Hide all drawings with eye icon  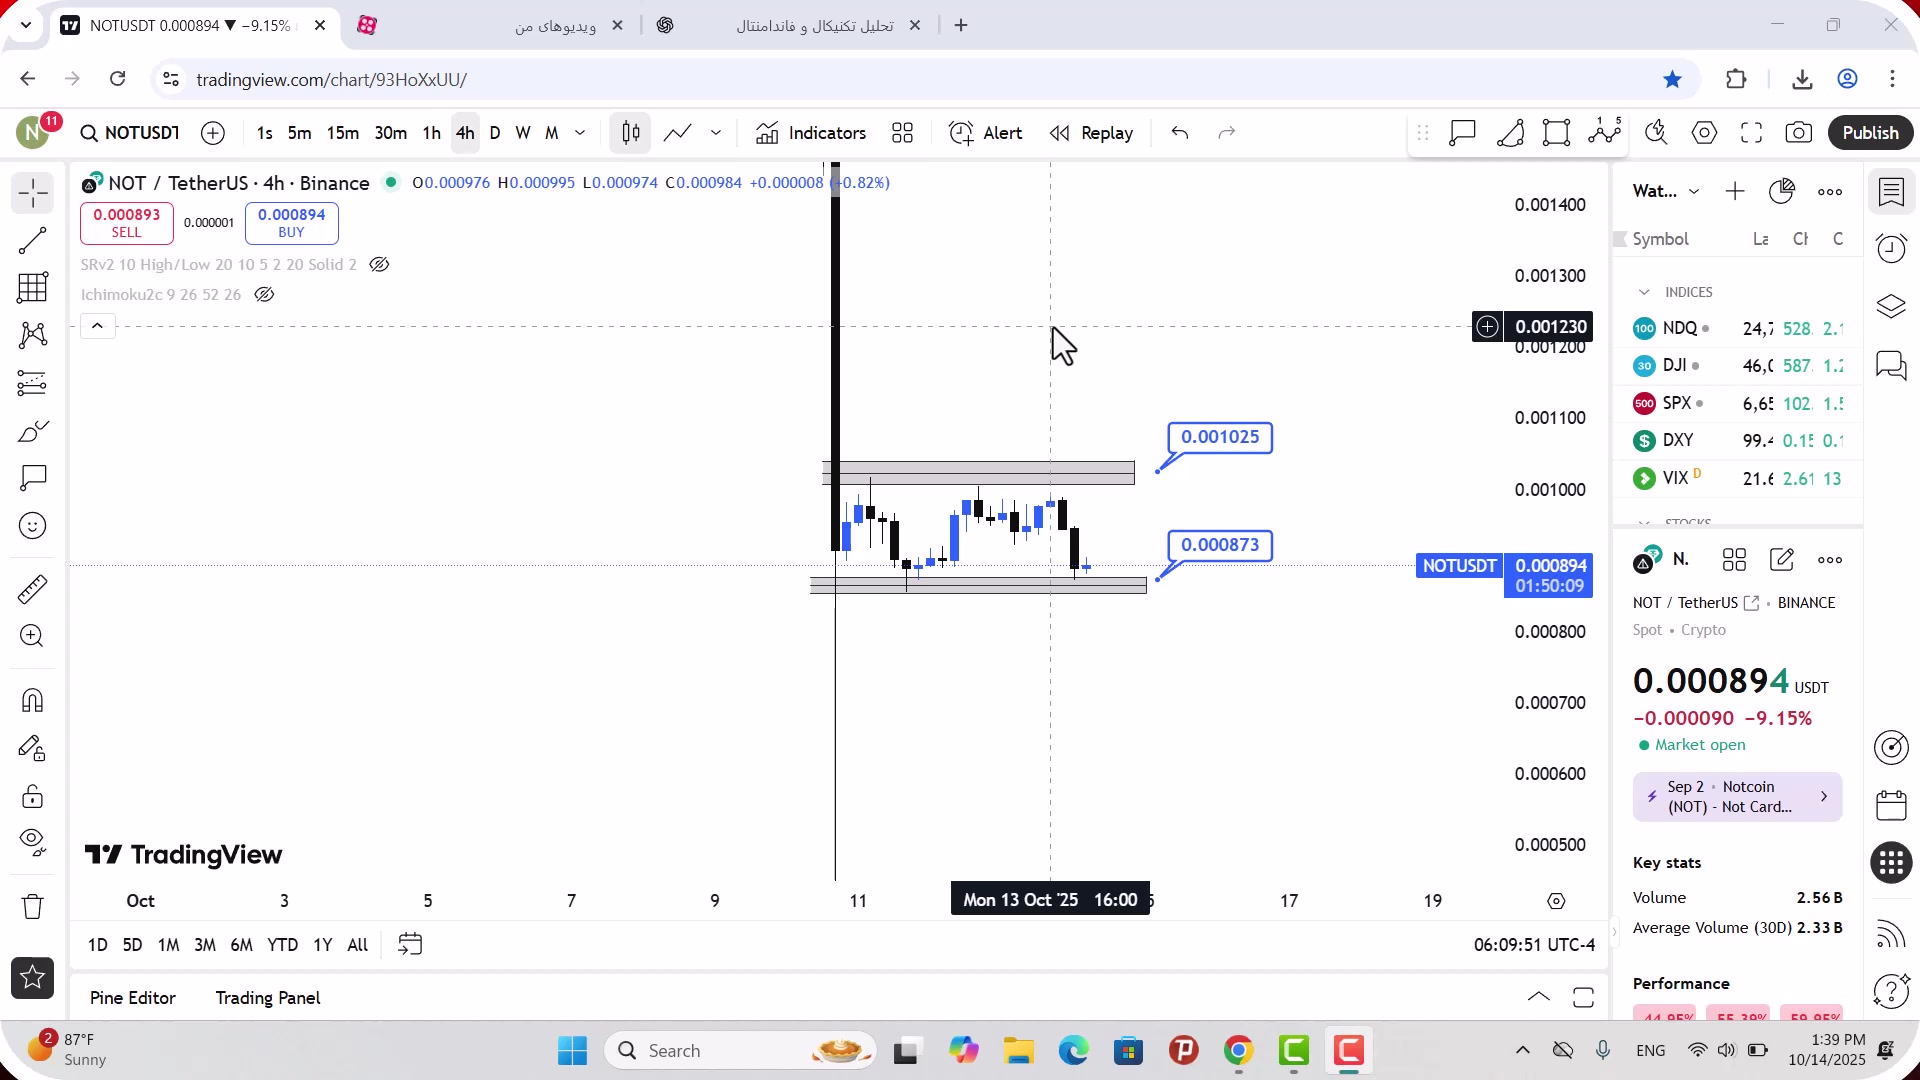pyautogui.click(x=33, y=843)
